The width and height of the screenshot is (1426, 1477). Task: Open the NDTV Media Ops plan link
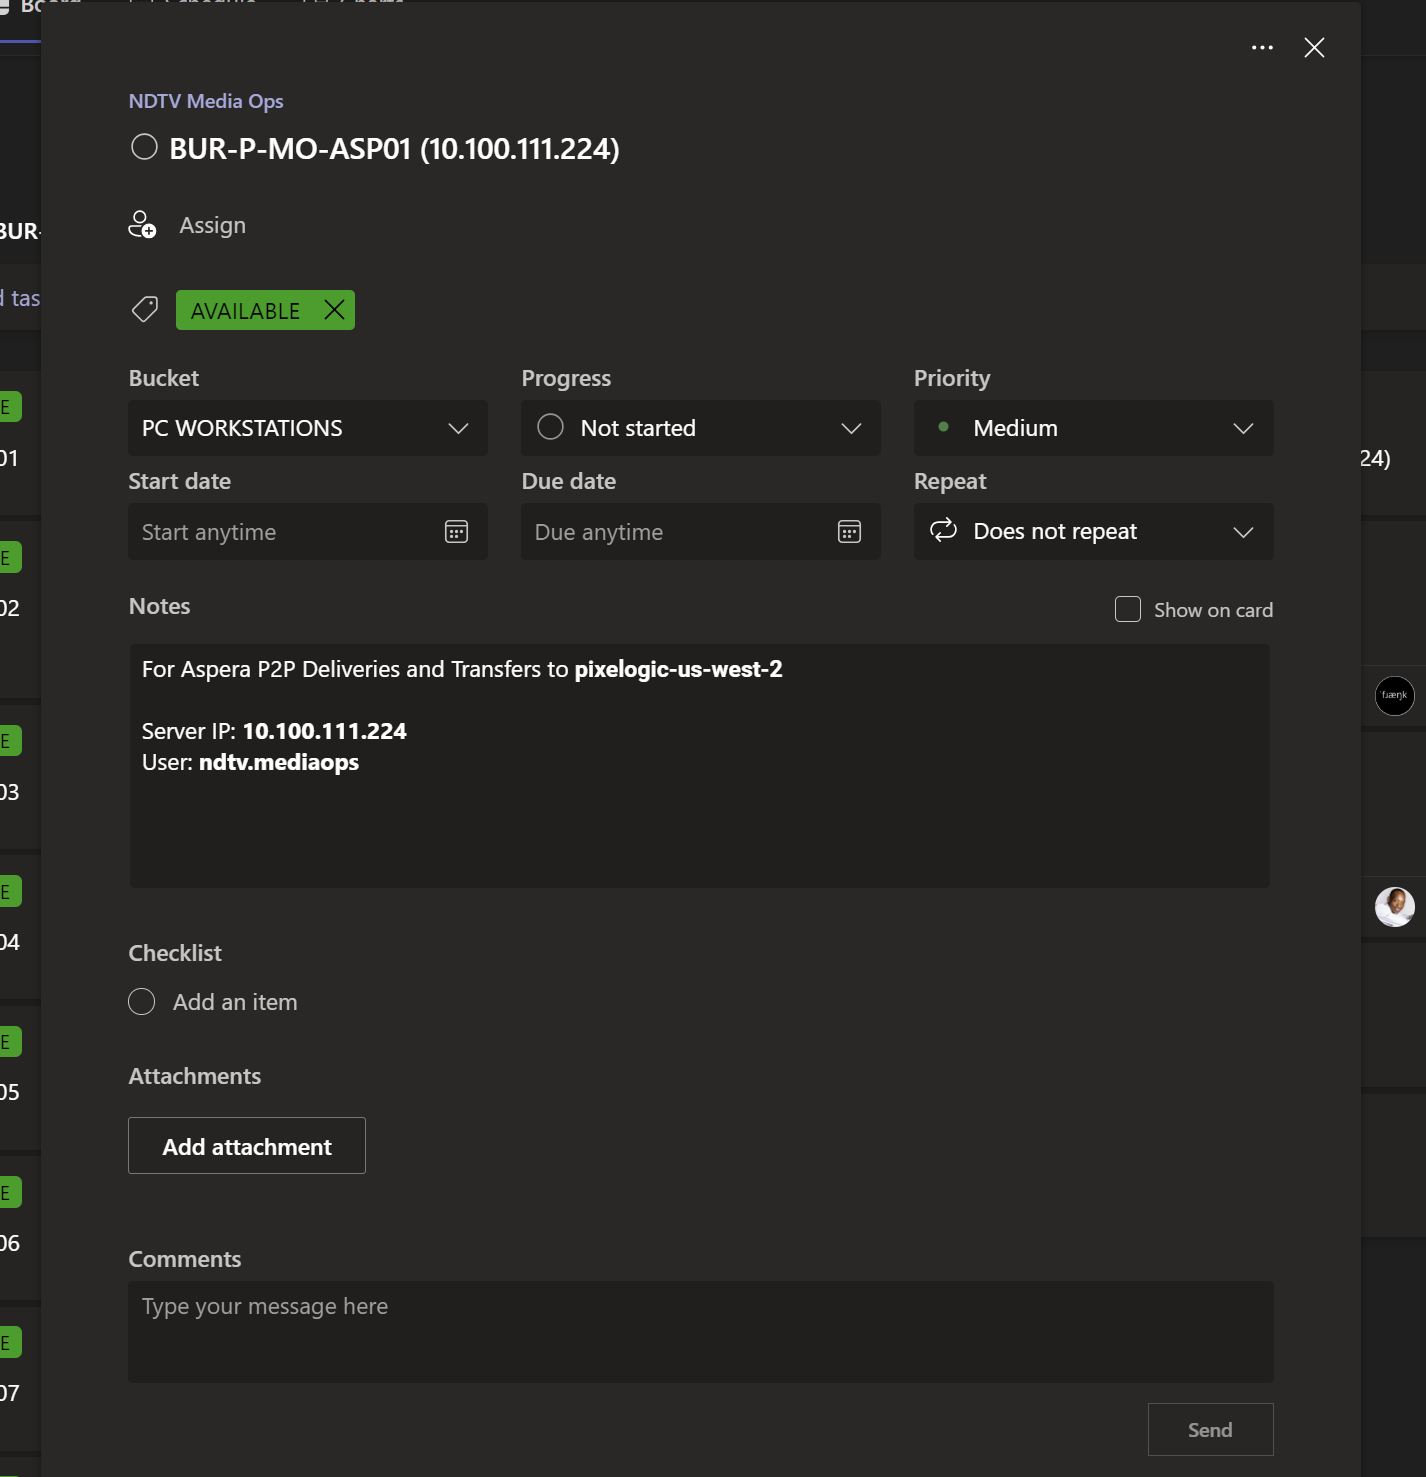[x=206, y=101]
